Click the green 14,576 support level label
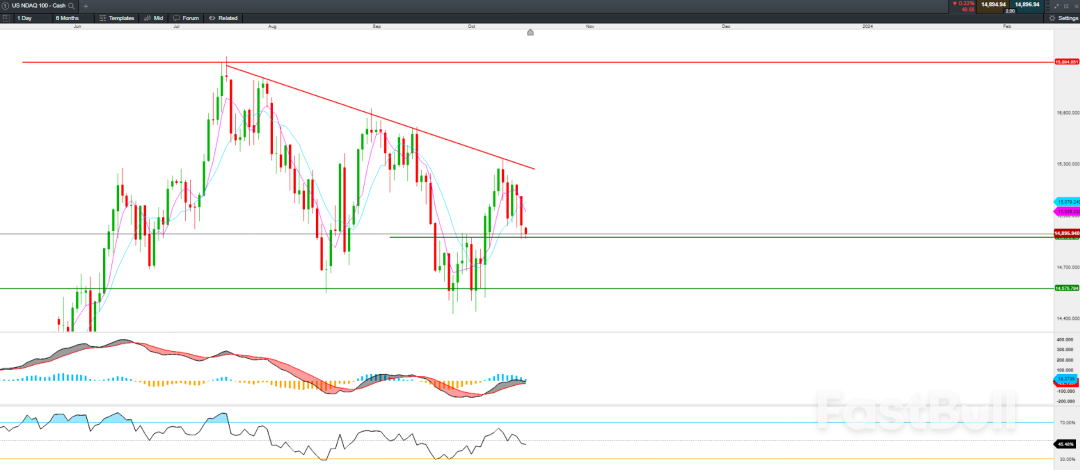 click(1066, 288)
